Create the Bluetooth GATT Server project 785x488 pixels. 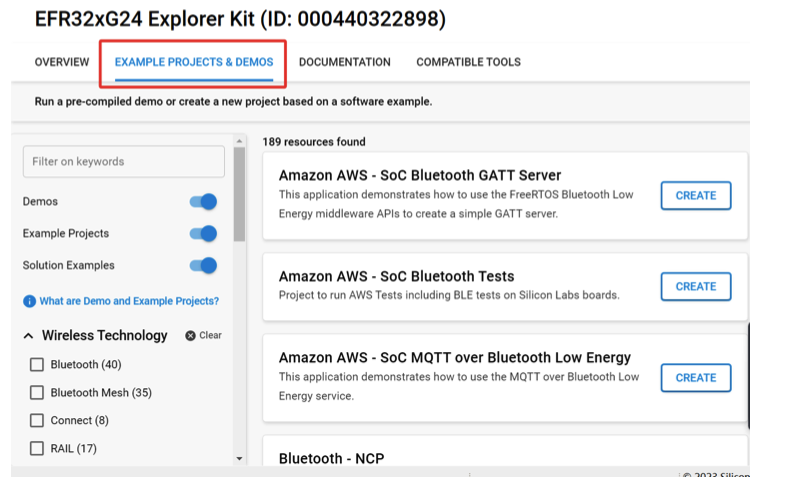pyautogui.click(x=695, y=196)
